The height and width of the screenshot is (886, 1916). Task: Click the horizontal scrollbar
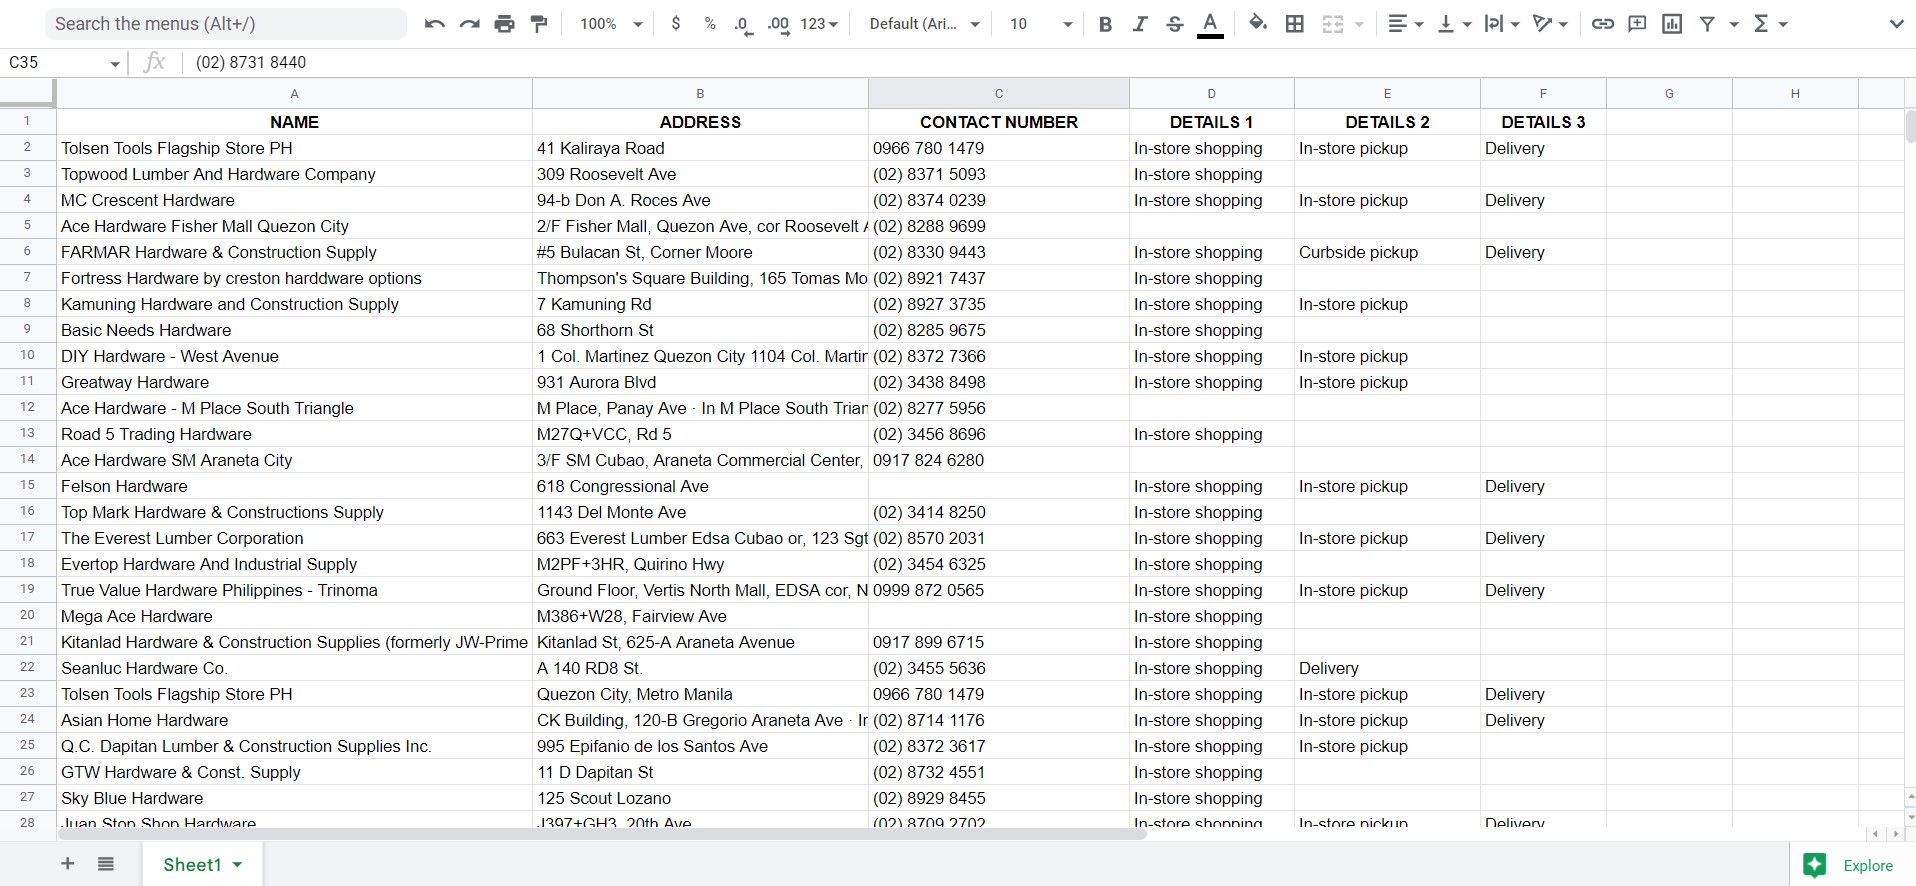coord(602,833)
